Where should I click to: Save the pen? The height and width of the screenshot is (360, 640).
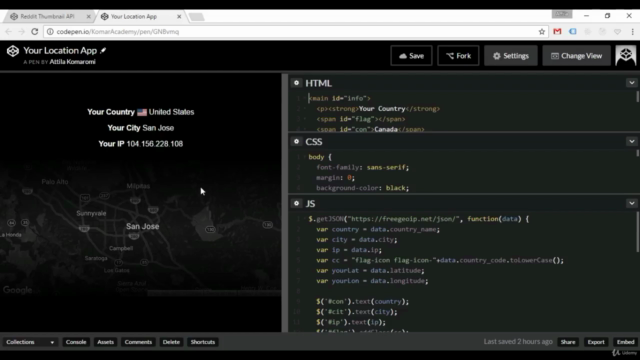(x=411, y=56)
